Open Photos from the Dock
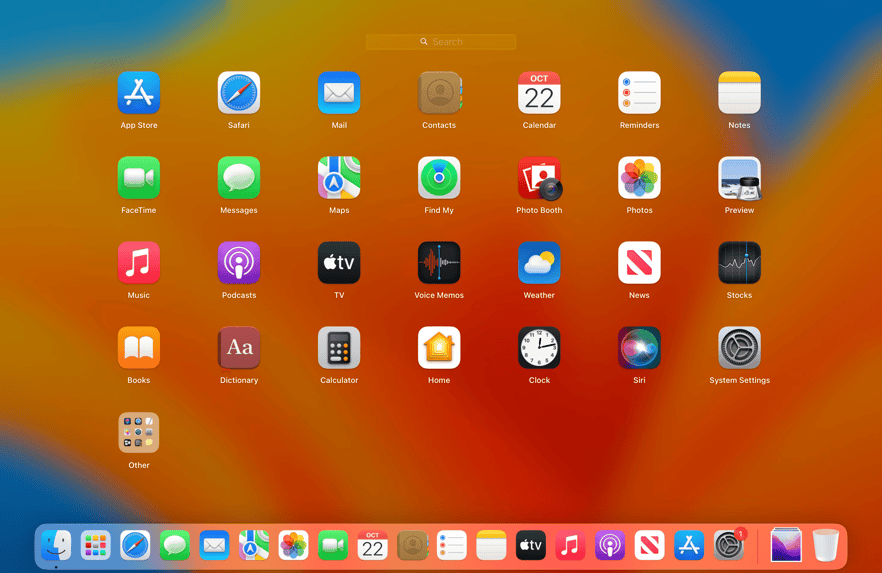 tap(294, 545)
